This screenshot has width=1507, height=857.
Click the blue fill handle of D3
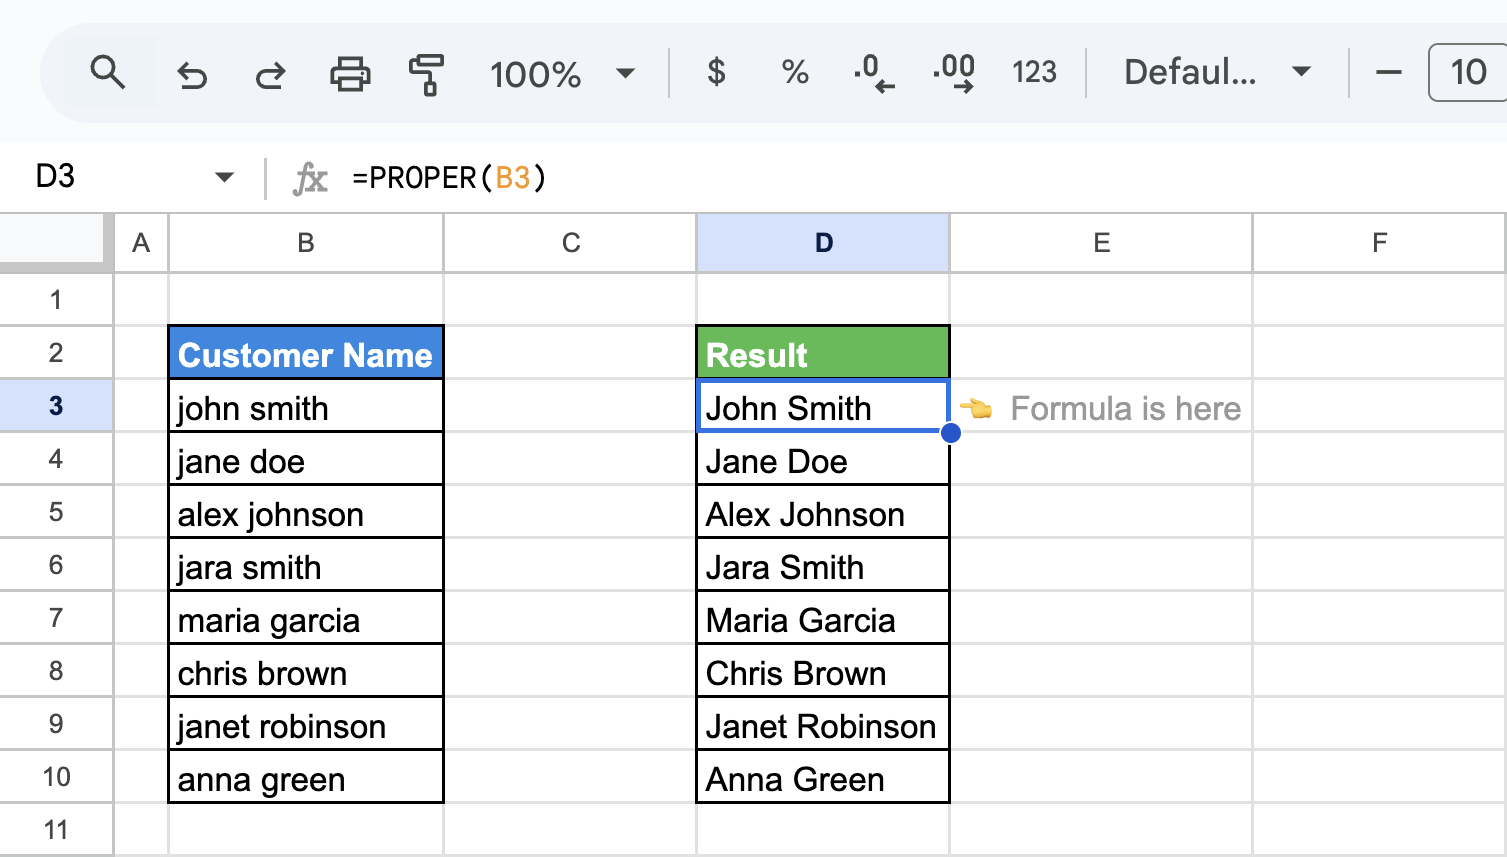coord(950,432)
